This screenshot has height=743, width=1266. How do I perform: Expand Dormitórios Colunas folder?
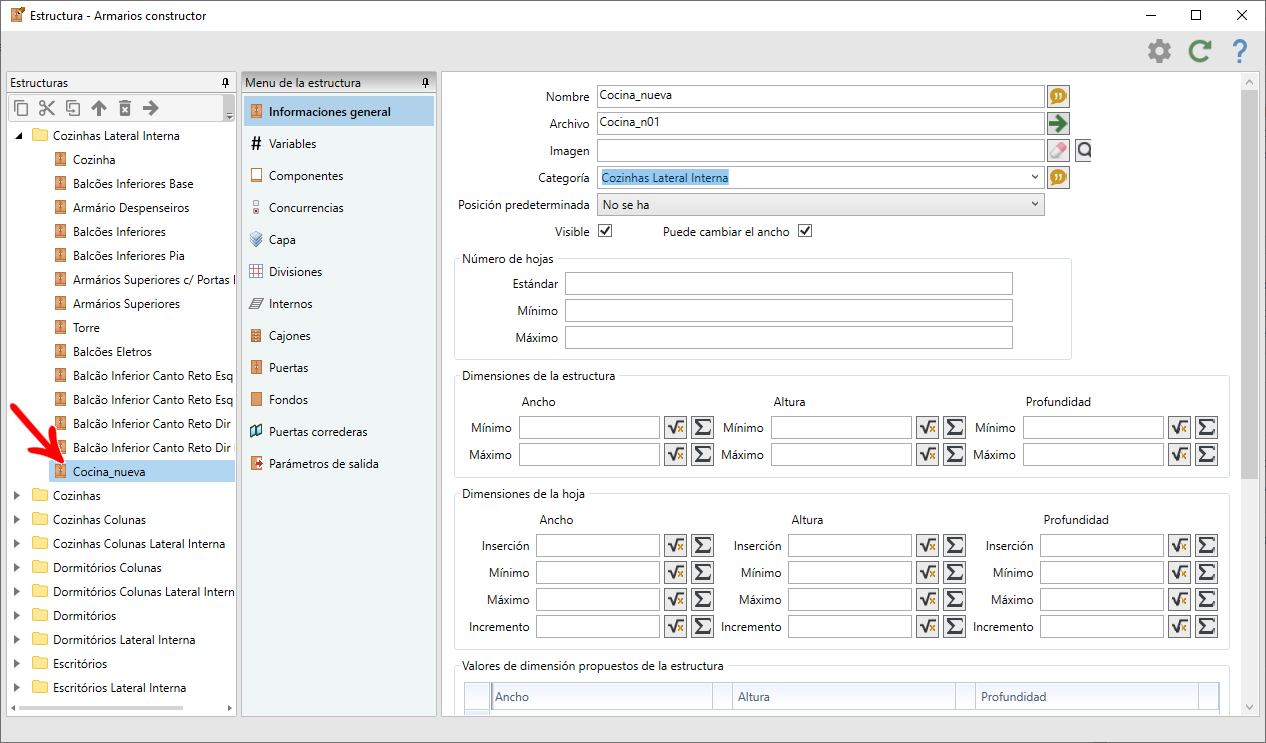click(x=18, y=567)
